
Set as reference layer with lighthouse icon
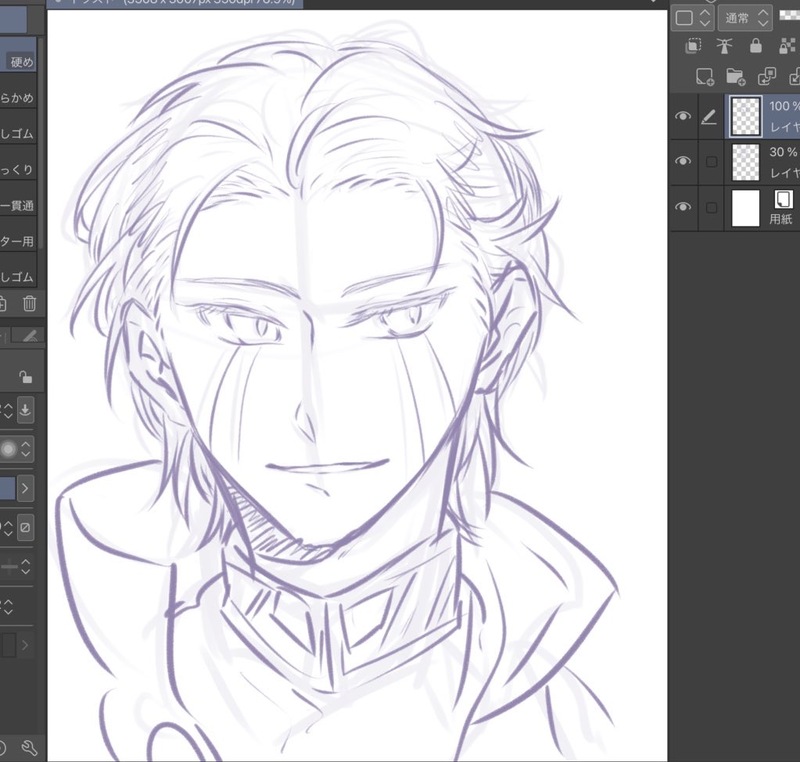point(724,46)
